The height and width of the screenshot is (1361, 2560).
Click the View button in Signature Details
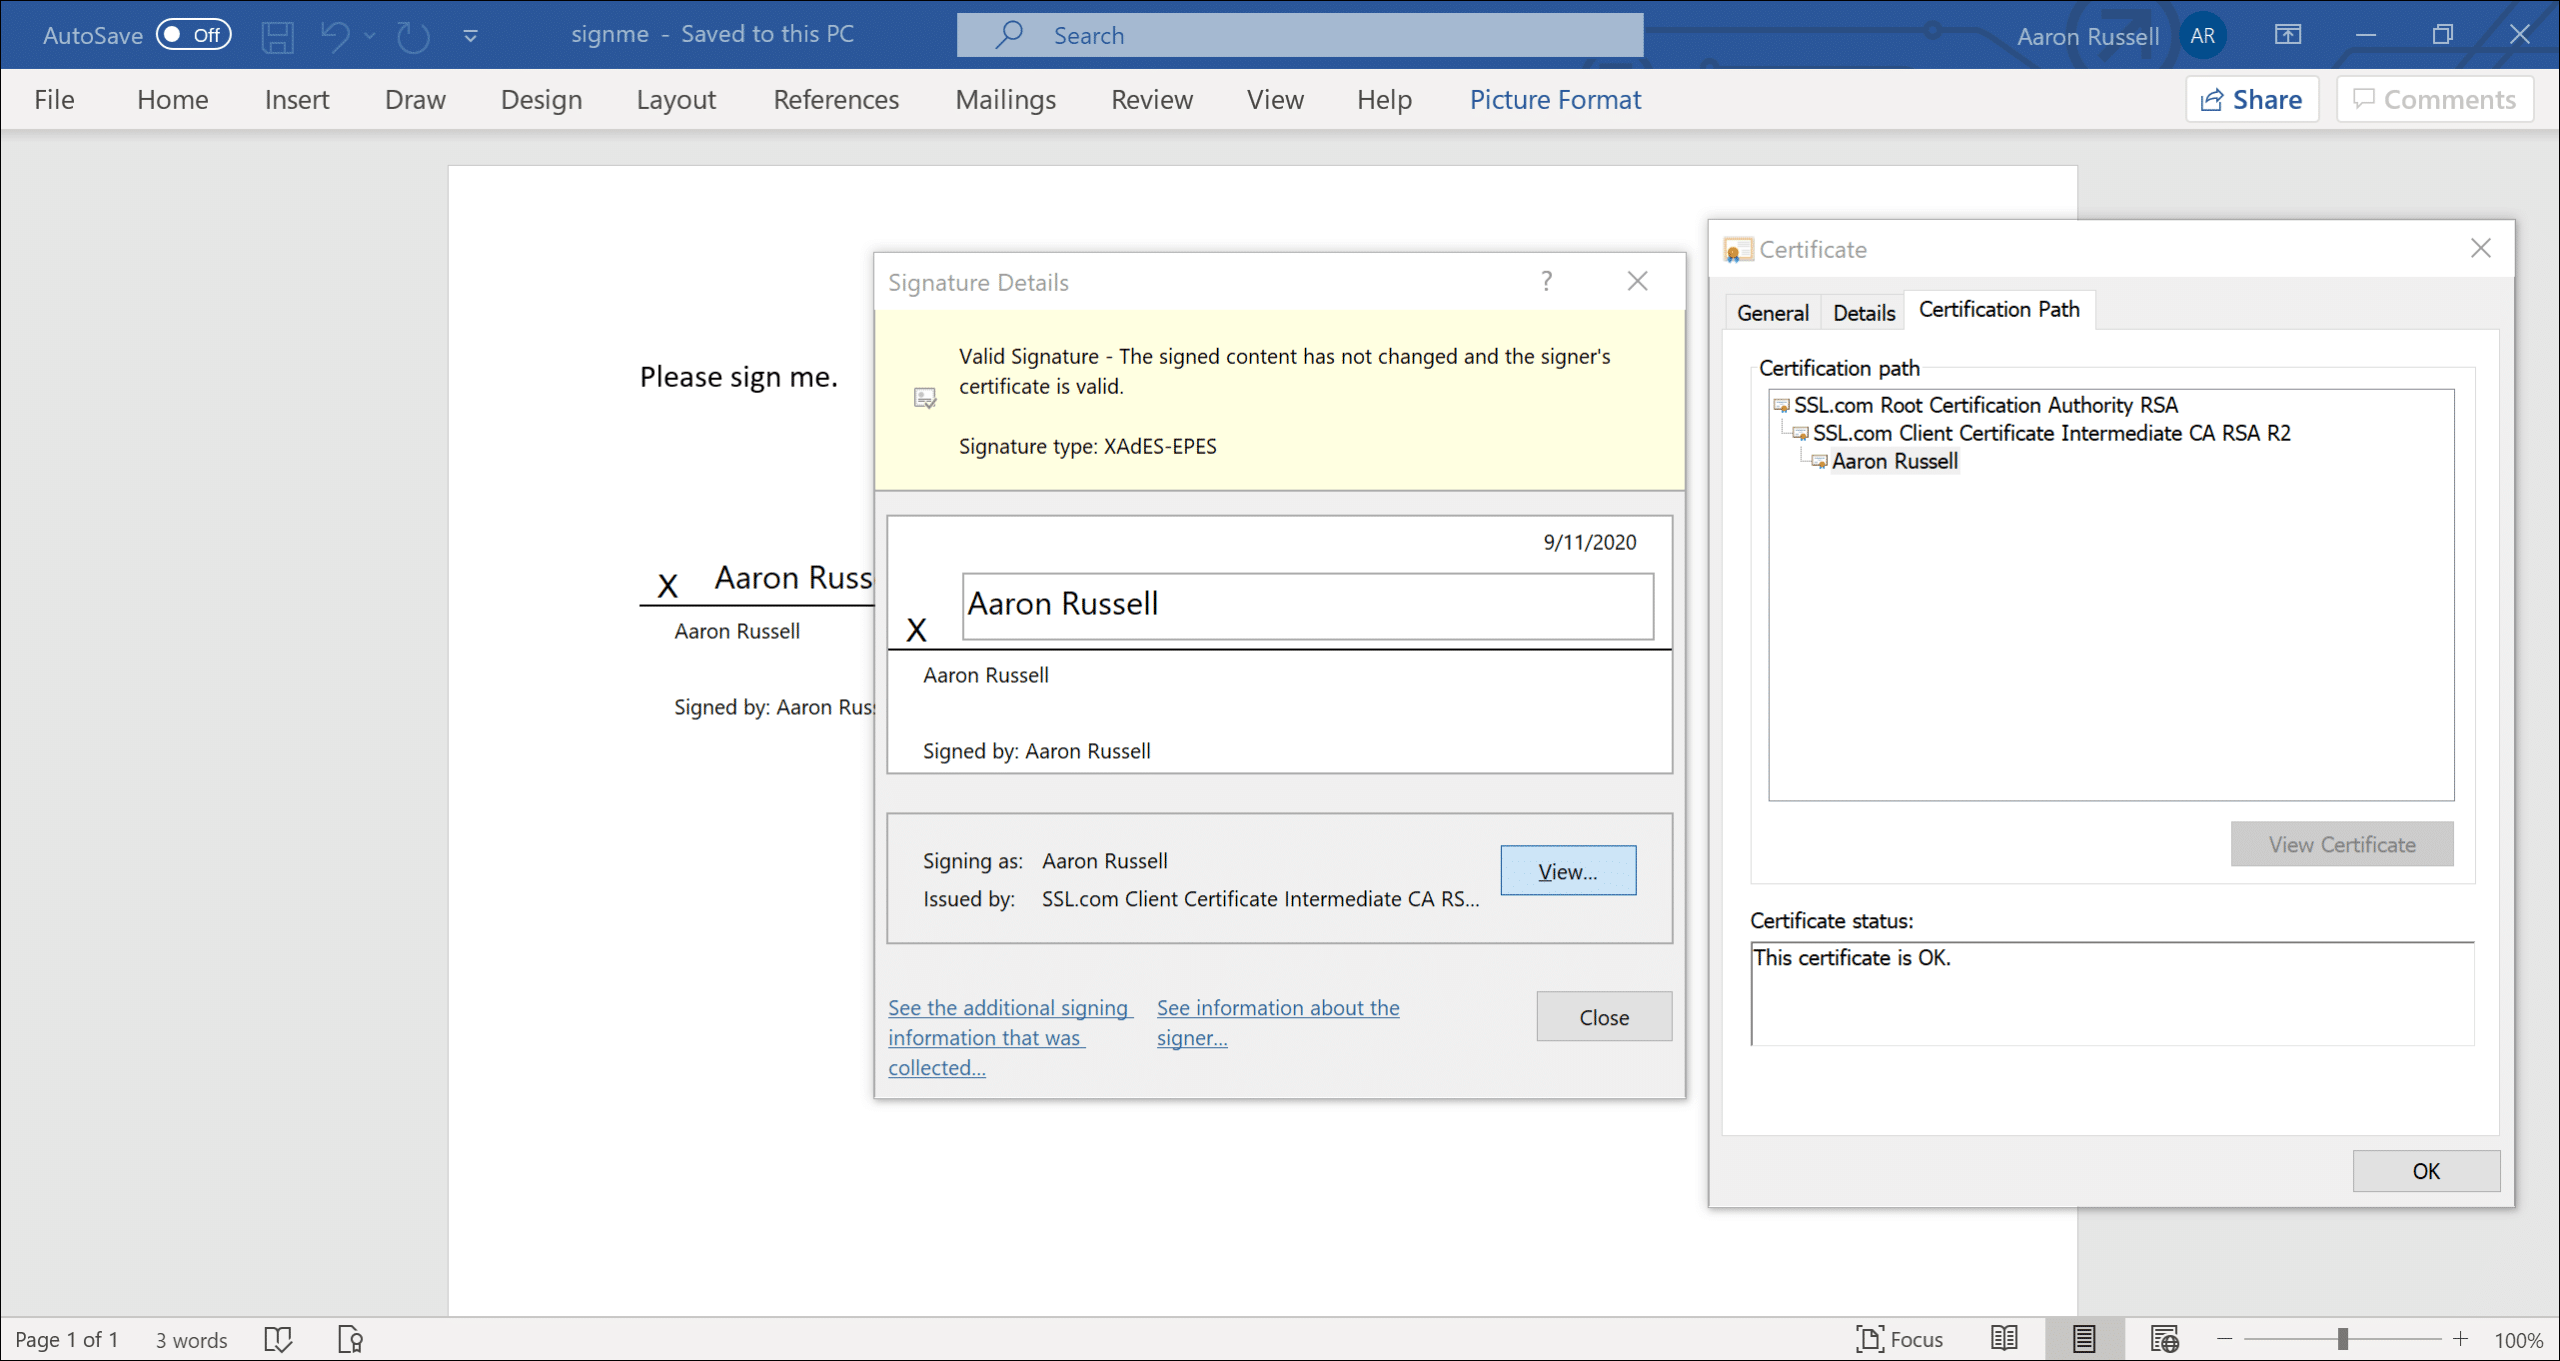pyautogui.click(x=1566, y=870)
